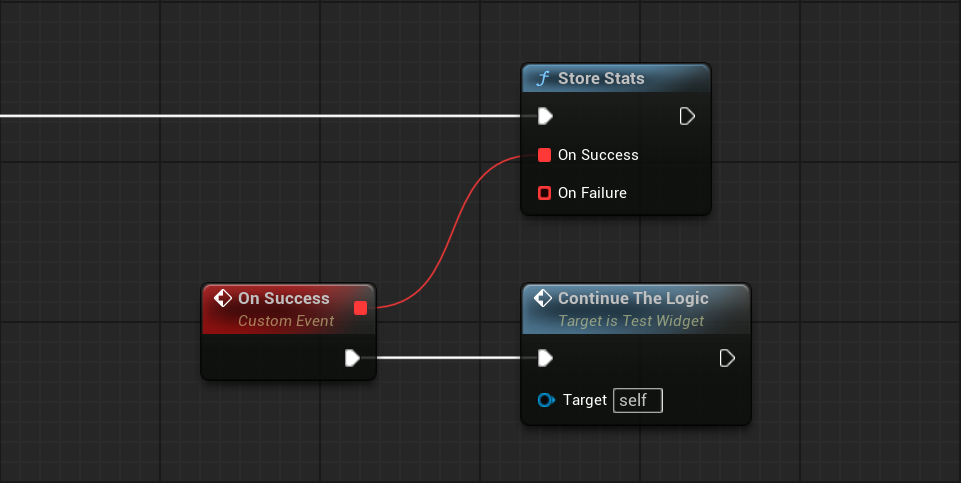Screen dimensions: 961x483
Task: Click the Continue The Logic execution input pin
Action: (x=544, y=358)
